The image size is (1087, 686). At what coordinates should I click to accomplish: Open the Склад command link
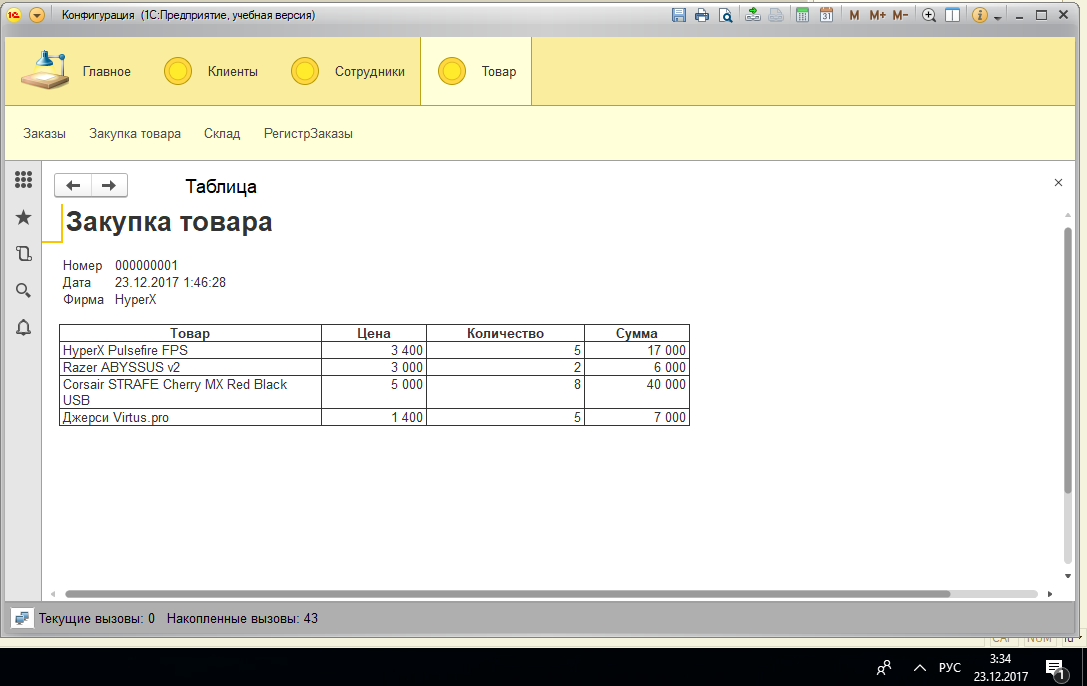pyautogui.click(x=222, y=133)
